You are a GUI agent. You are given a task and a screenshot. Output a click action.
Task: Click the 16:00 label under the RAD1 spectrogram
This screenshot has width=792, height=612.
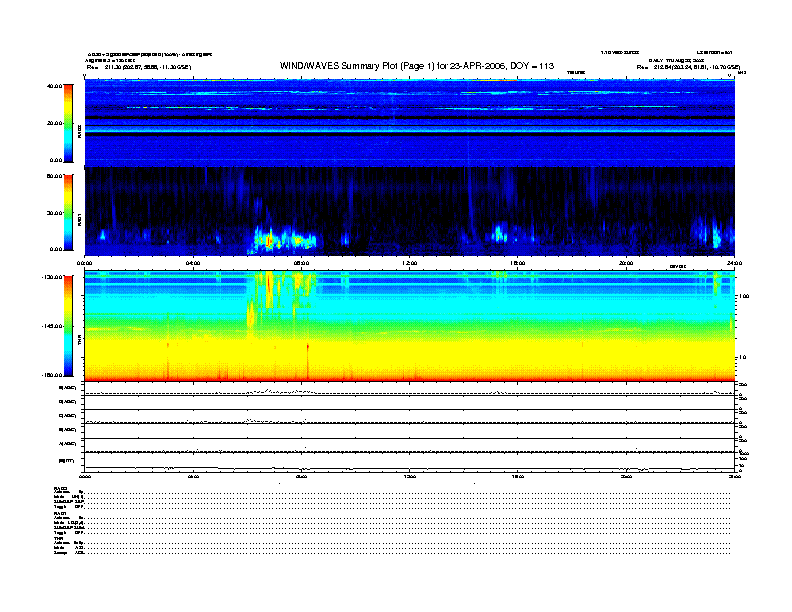tap(518, 263)
